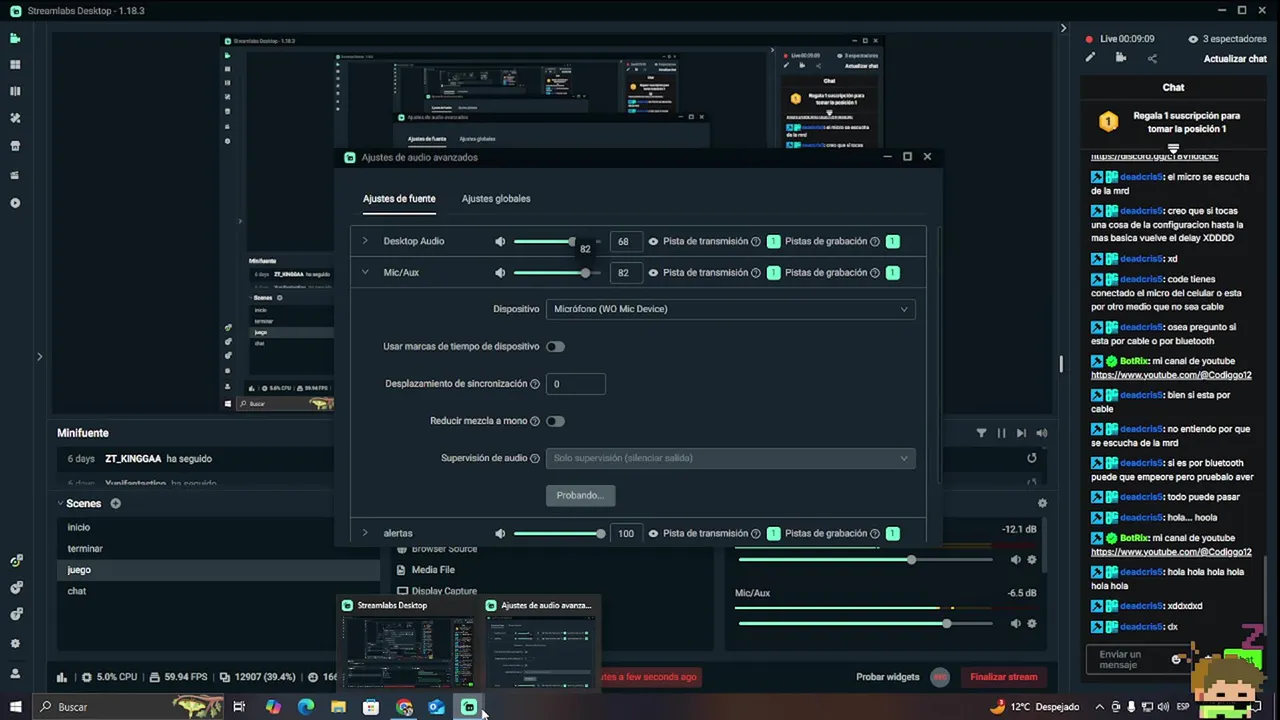Toggle Desktop Audio stream visibility eye
The image size is (1280, 720).
(653, 241)
